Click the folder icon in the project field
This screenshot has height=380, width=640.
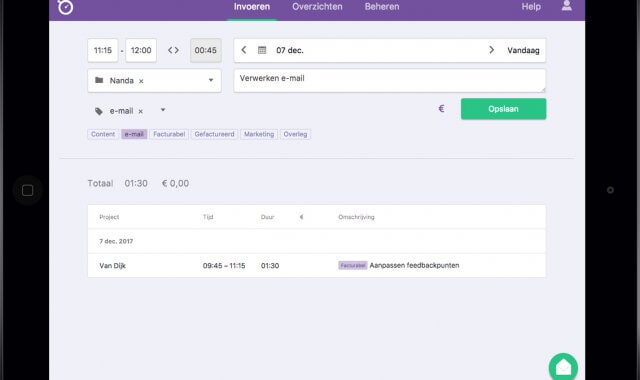pos(99,80)
